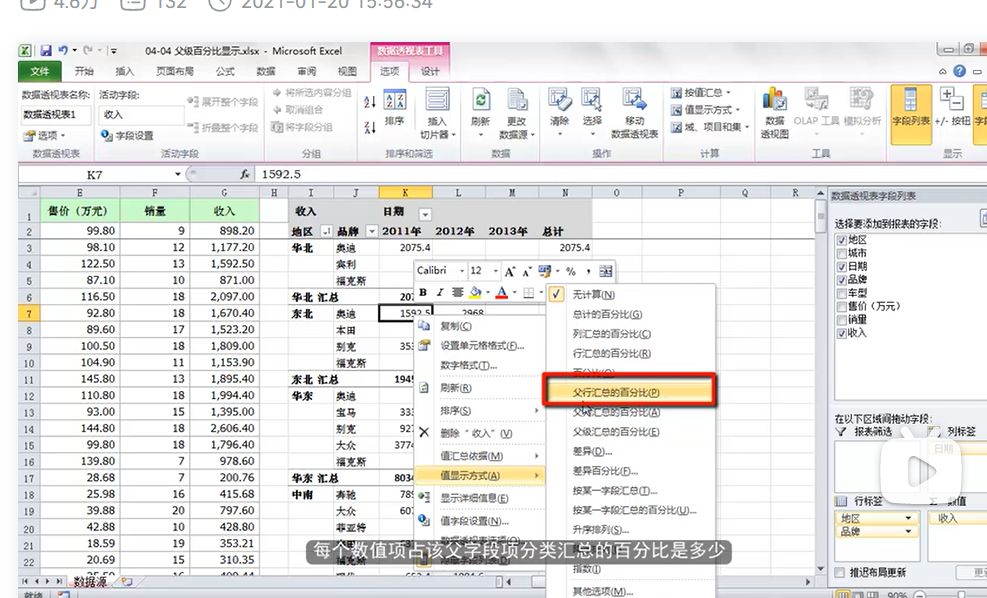Click Italic in the mini toolbar

(x=440, y=292)
